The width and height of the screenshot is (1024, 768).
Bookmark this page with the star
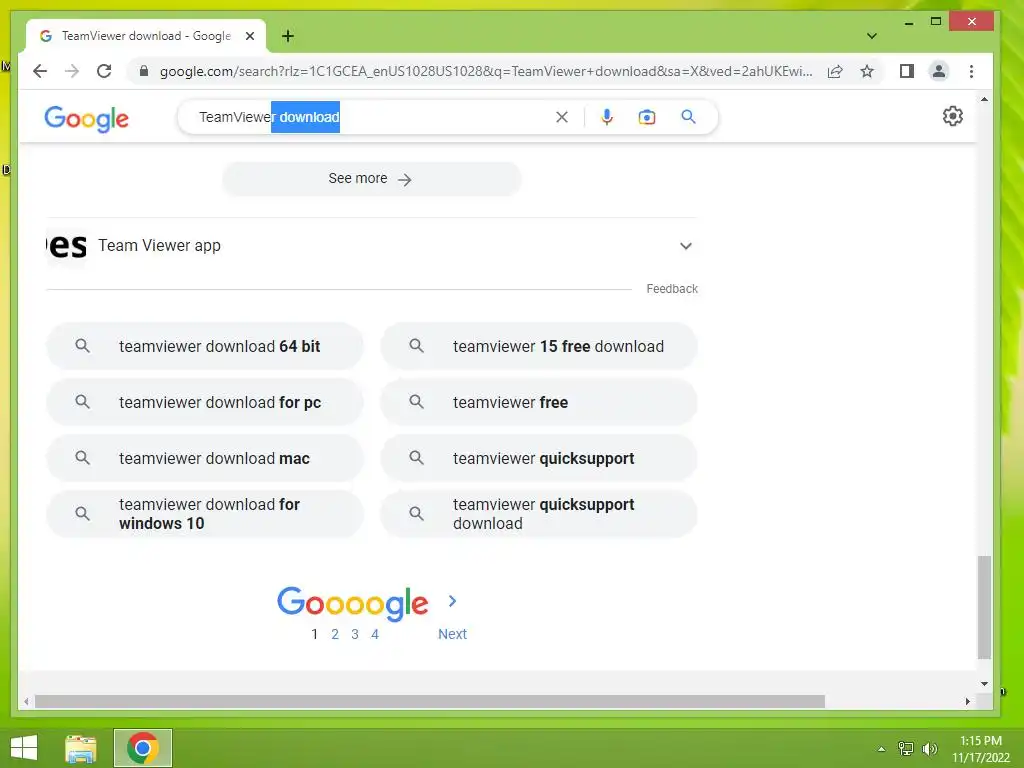pyautogui.click(x=867, y=71)
